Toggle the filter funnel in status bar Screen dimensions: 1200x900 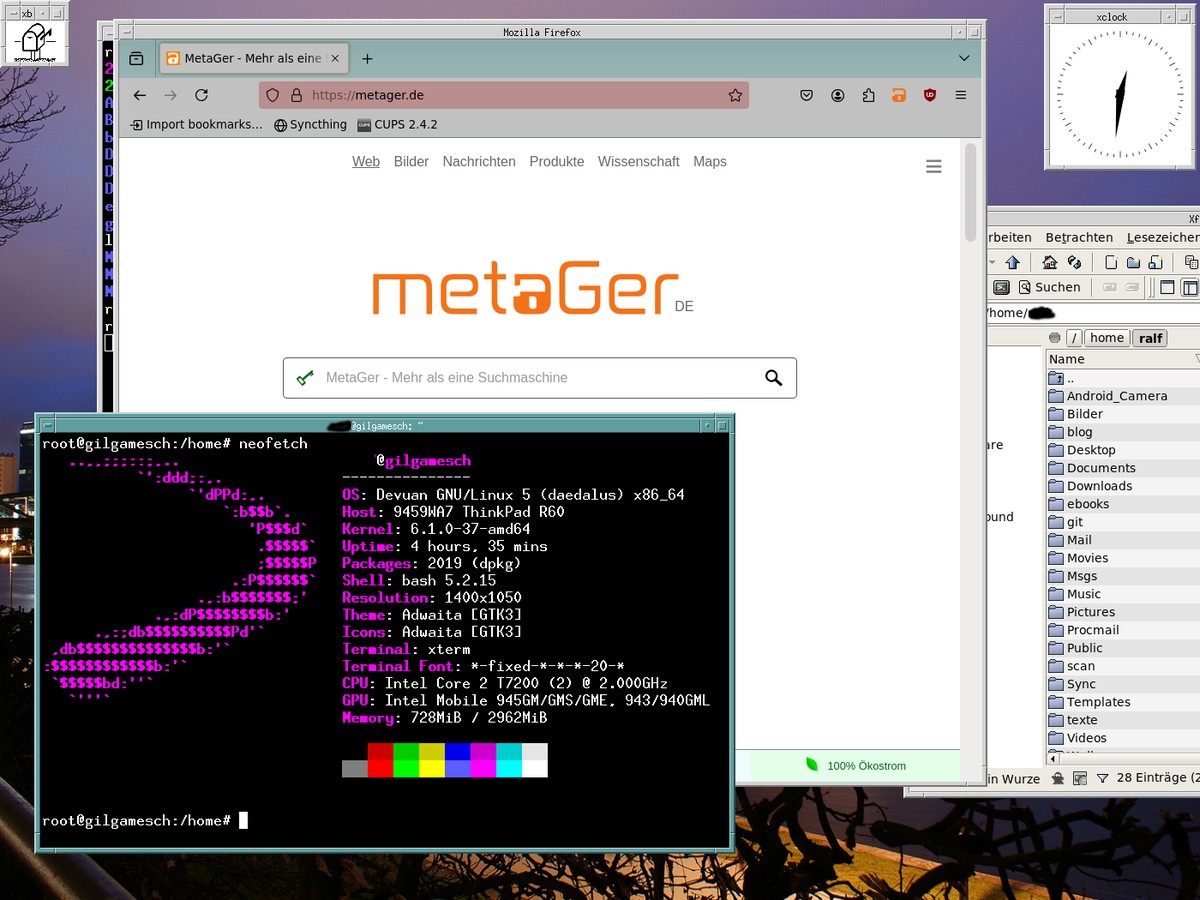[1102, 778]
